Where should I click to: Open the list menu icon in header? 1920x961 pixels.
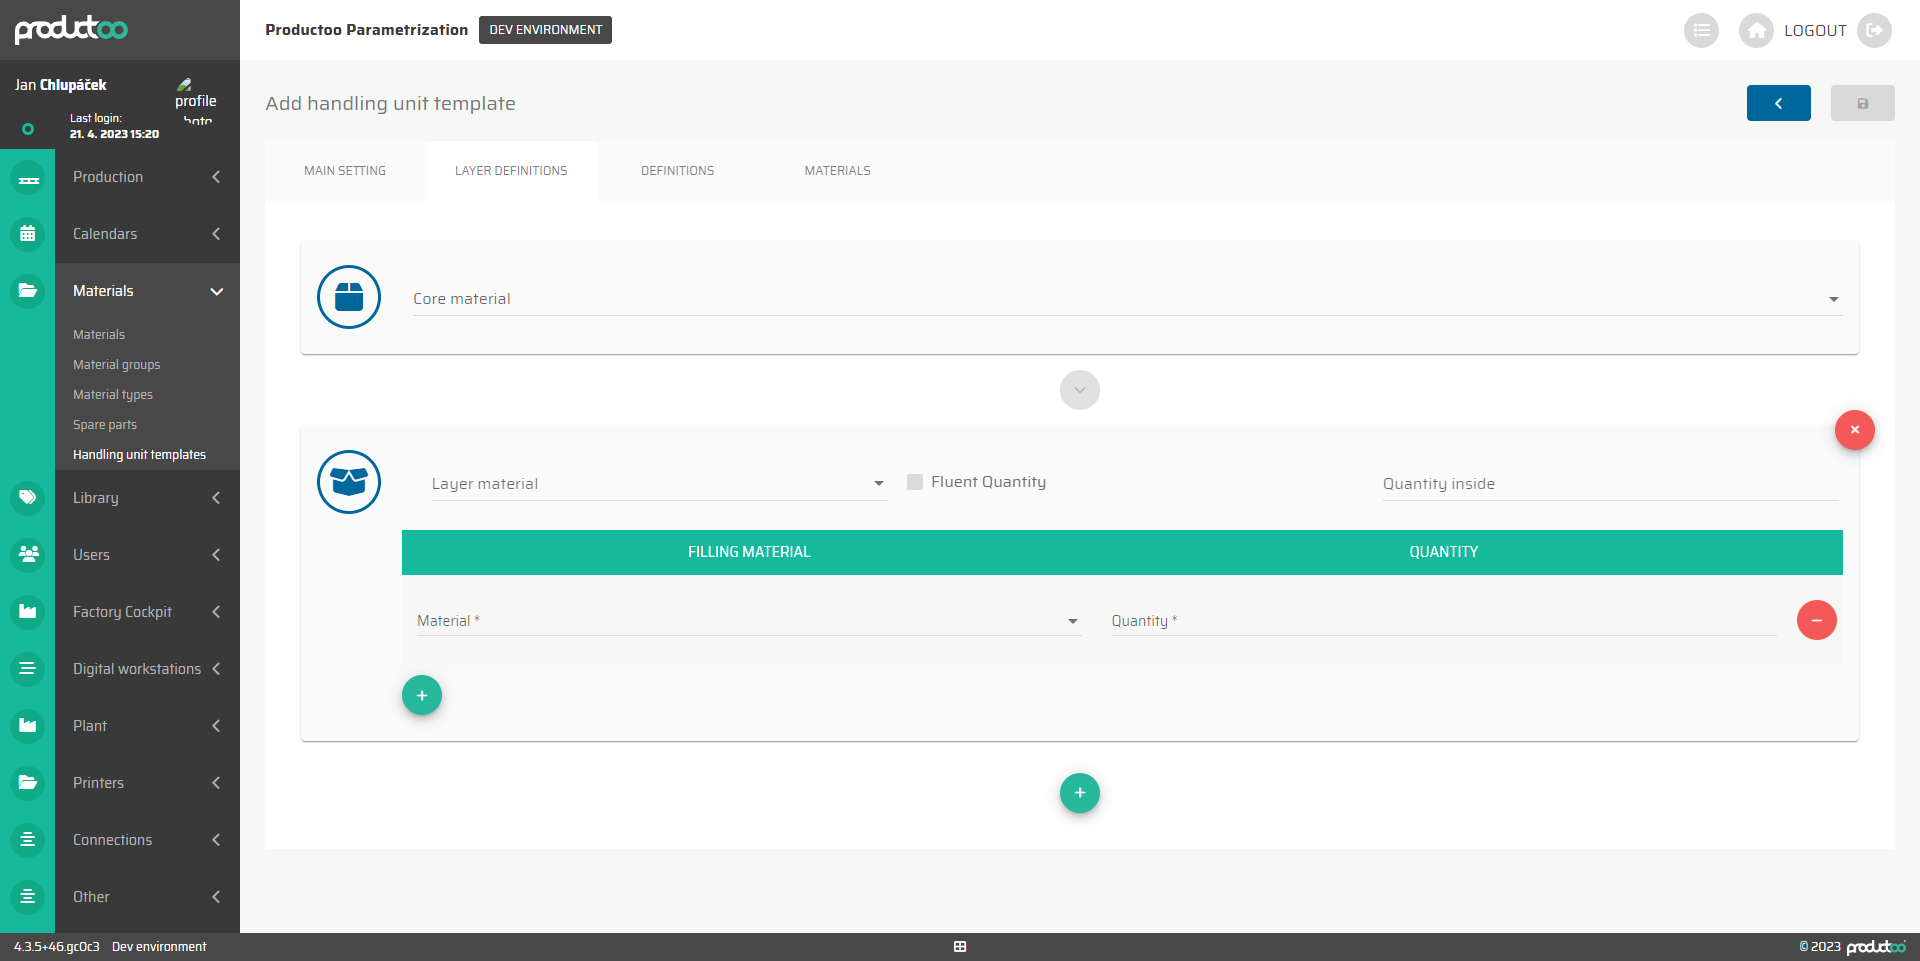1701,30
